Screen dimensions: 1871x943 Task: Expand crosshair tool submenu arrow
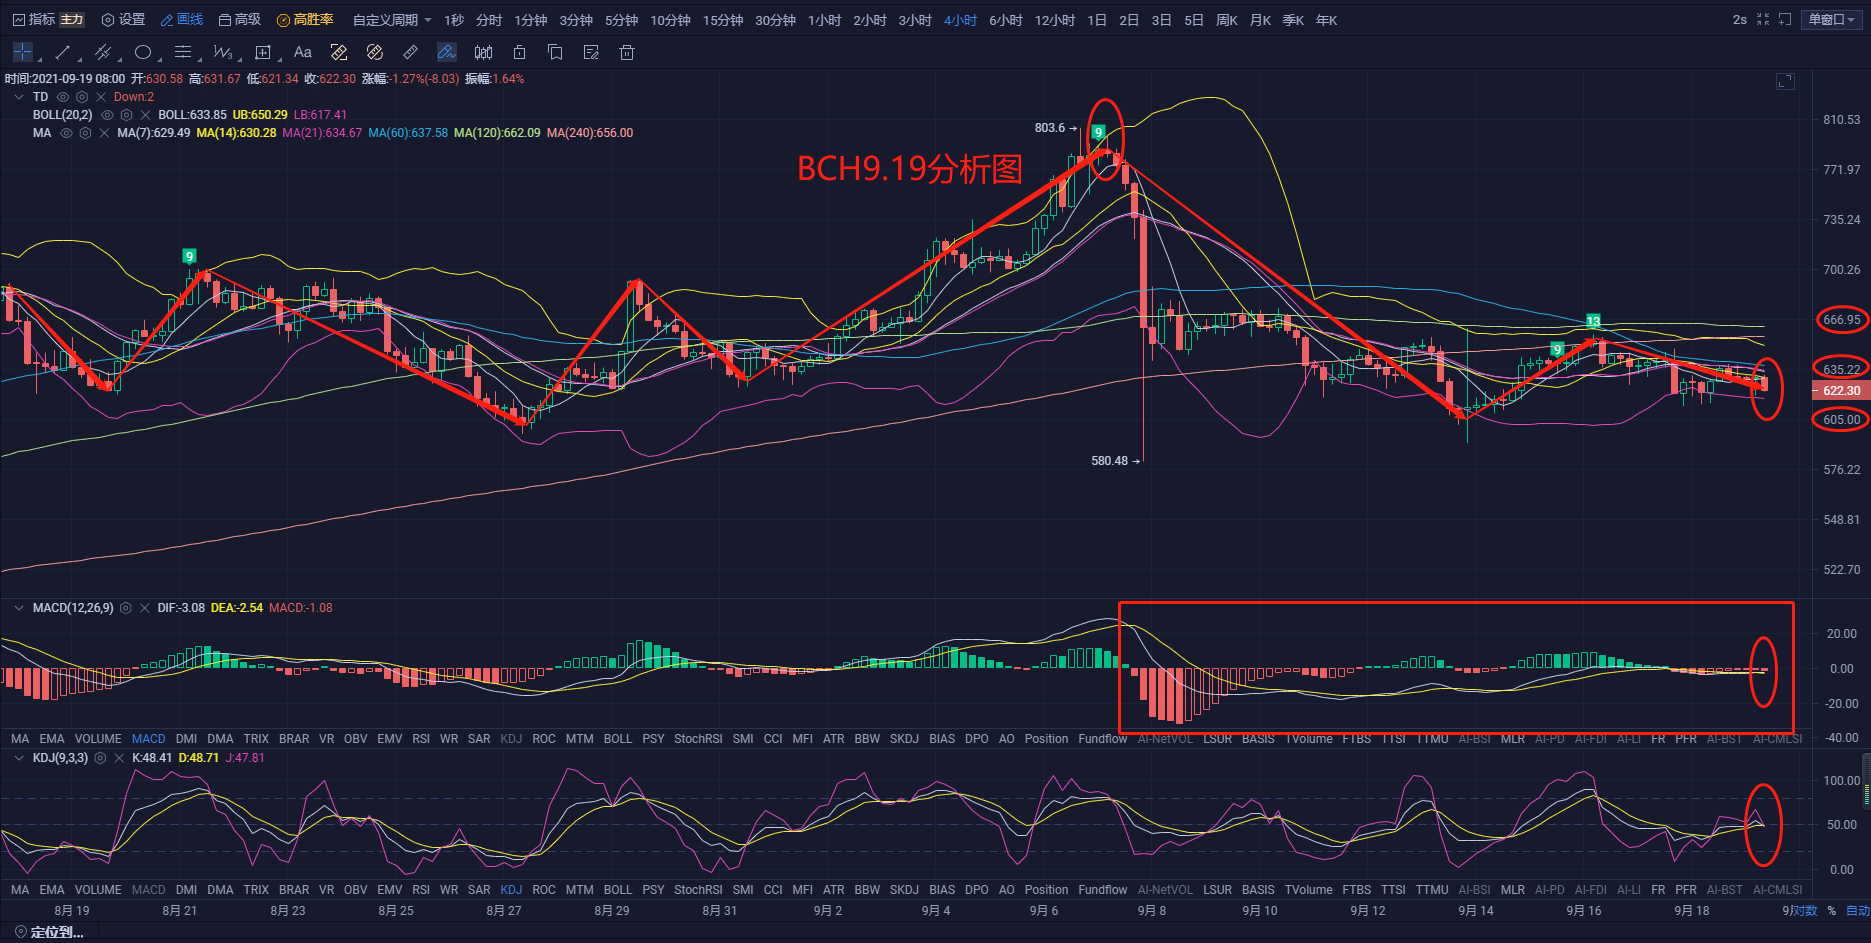pos(38,60)
